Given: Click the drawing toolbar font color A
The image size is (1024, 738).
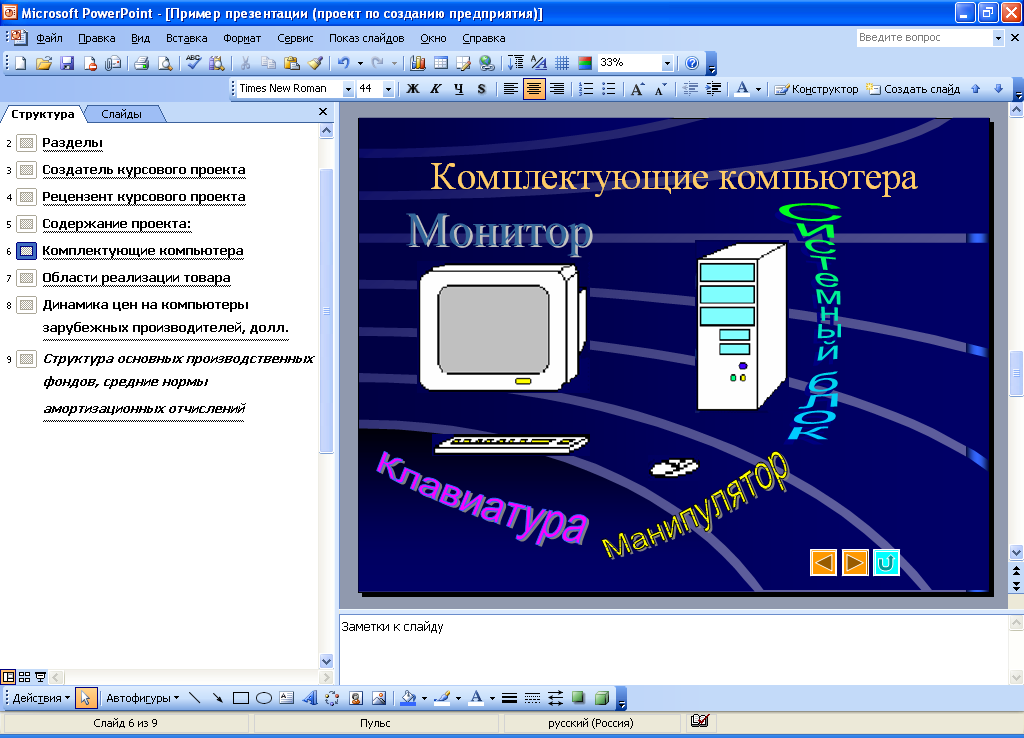Looking at the screenshot, I should [476, 698].
